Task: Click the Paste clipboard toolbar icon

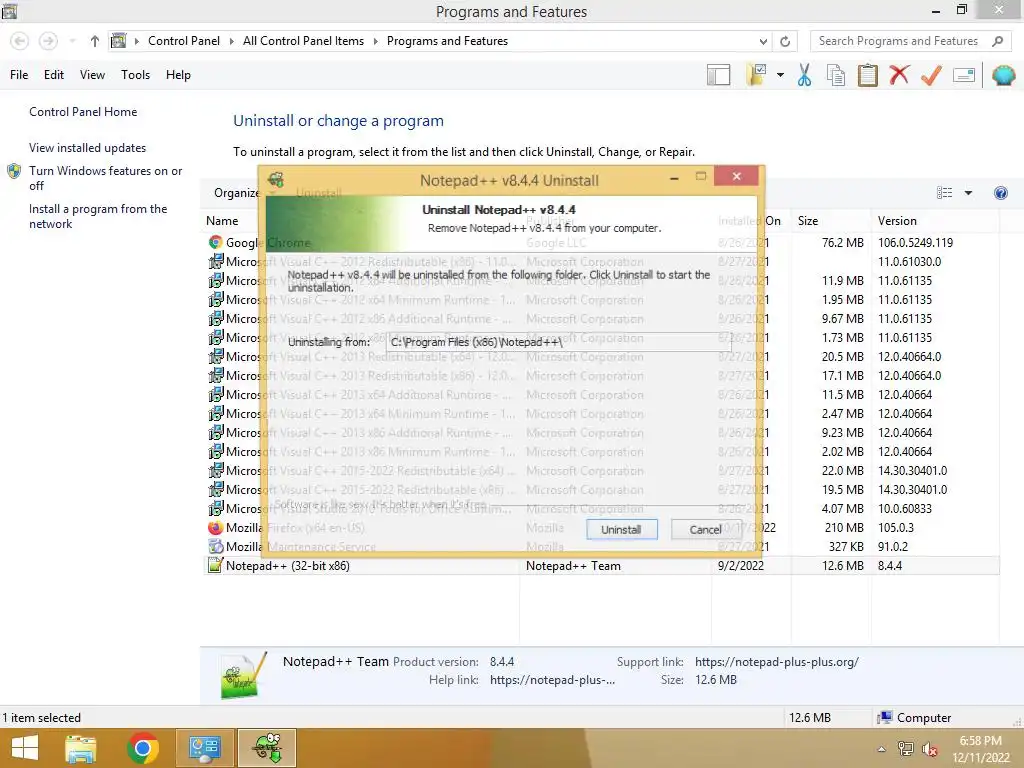Action: (867, 75)
